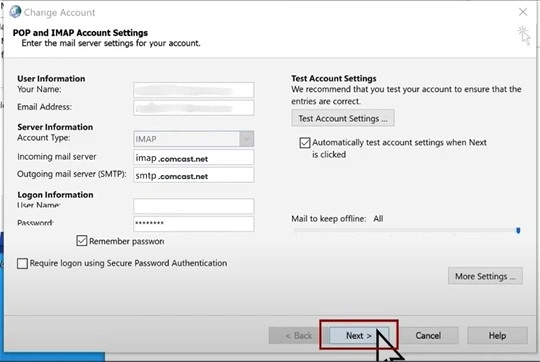The height and width of the screenshot is (362, 540).
Task: Click the 'Test Account Settings' heading text
Action: (x=334, y=79)
